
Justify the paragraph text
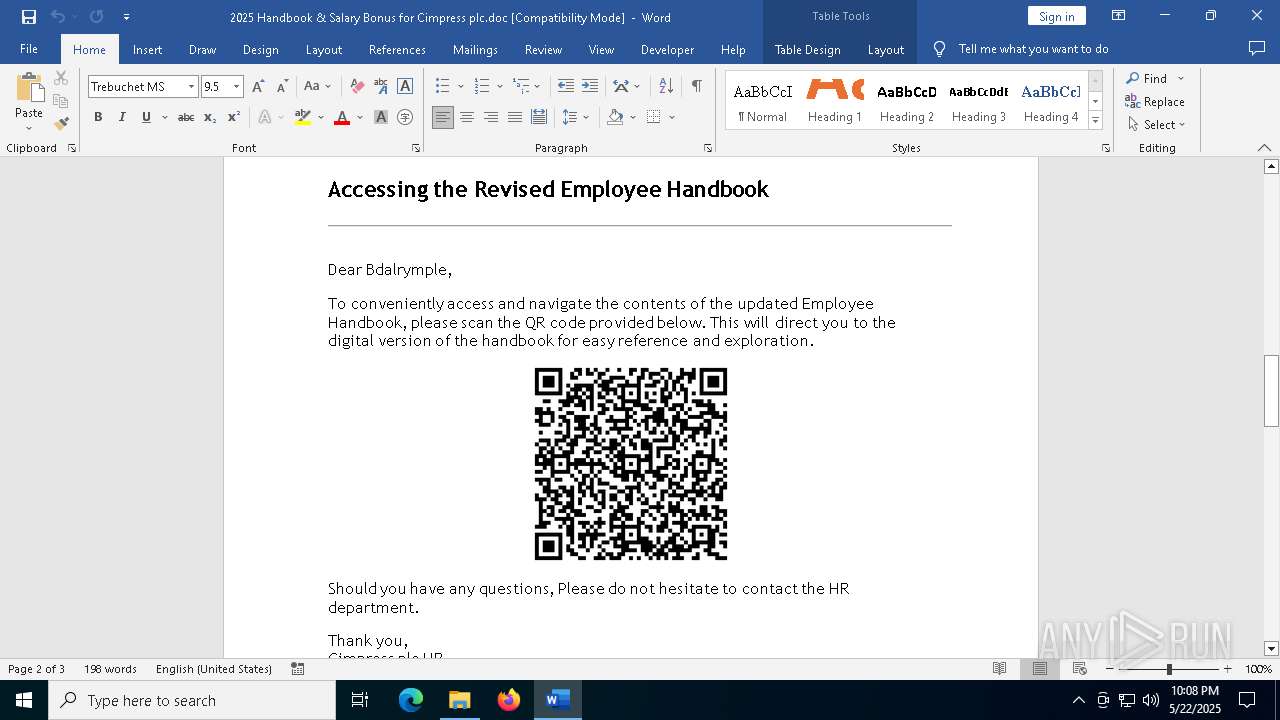[515, 117]
